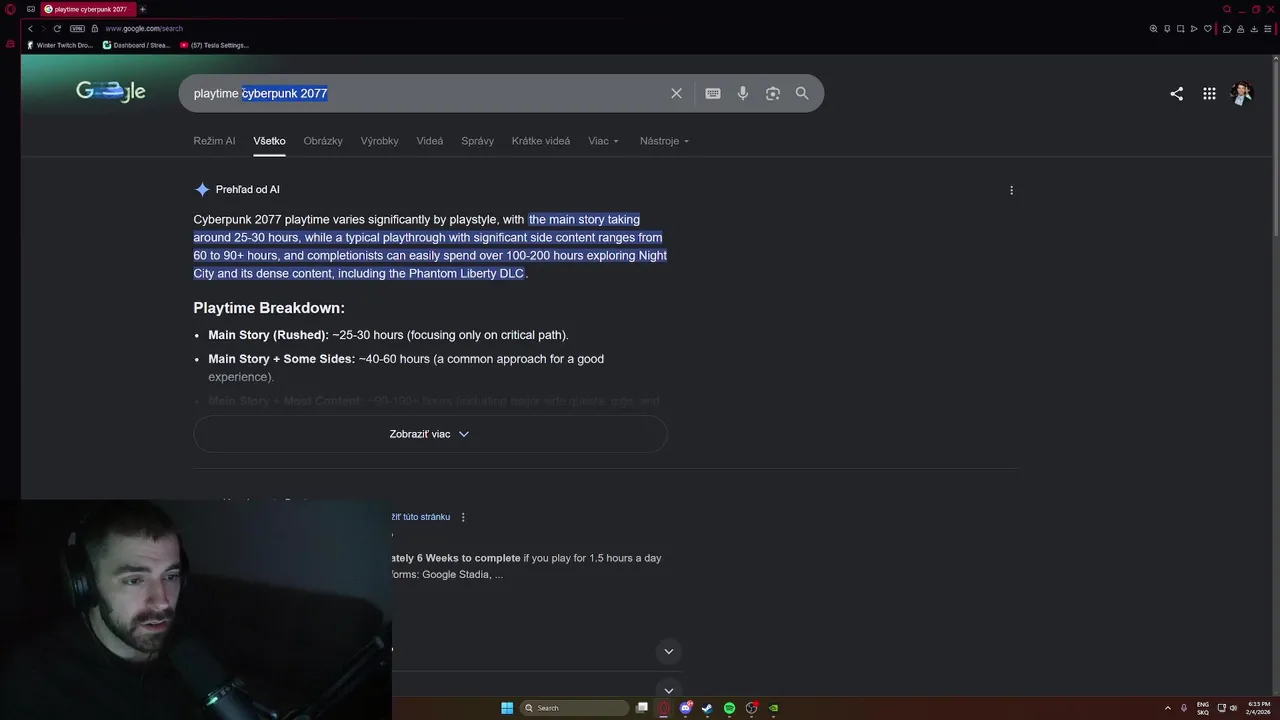Open the on-screen keyboard input tool
Image resolution: width=1280 pixels, height=720 pixels.
click(713, 93)
